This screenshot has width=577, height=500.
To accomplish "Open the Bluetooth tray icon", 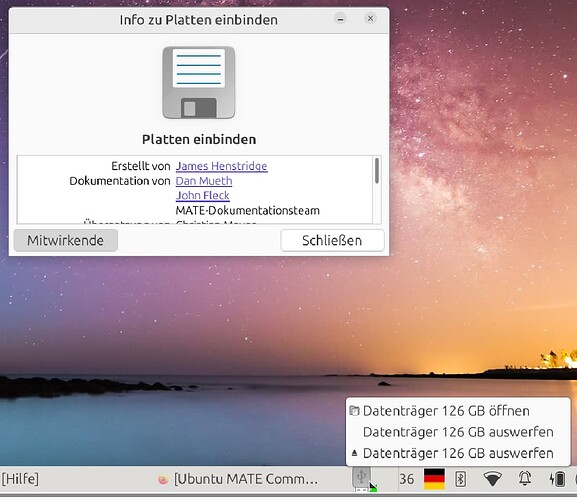I will coord(461,479).
